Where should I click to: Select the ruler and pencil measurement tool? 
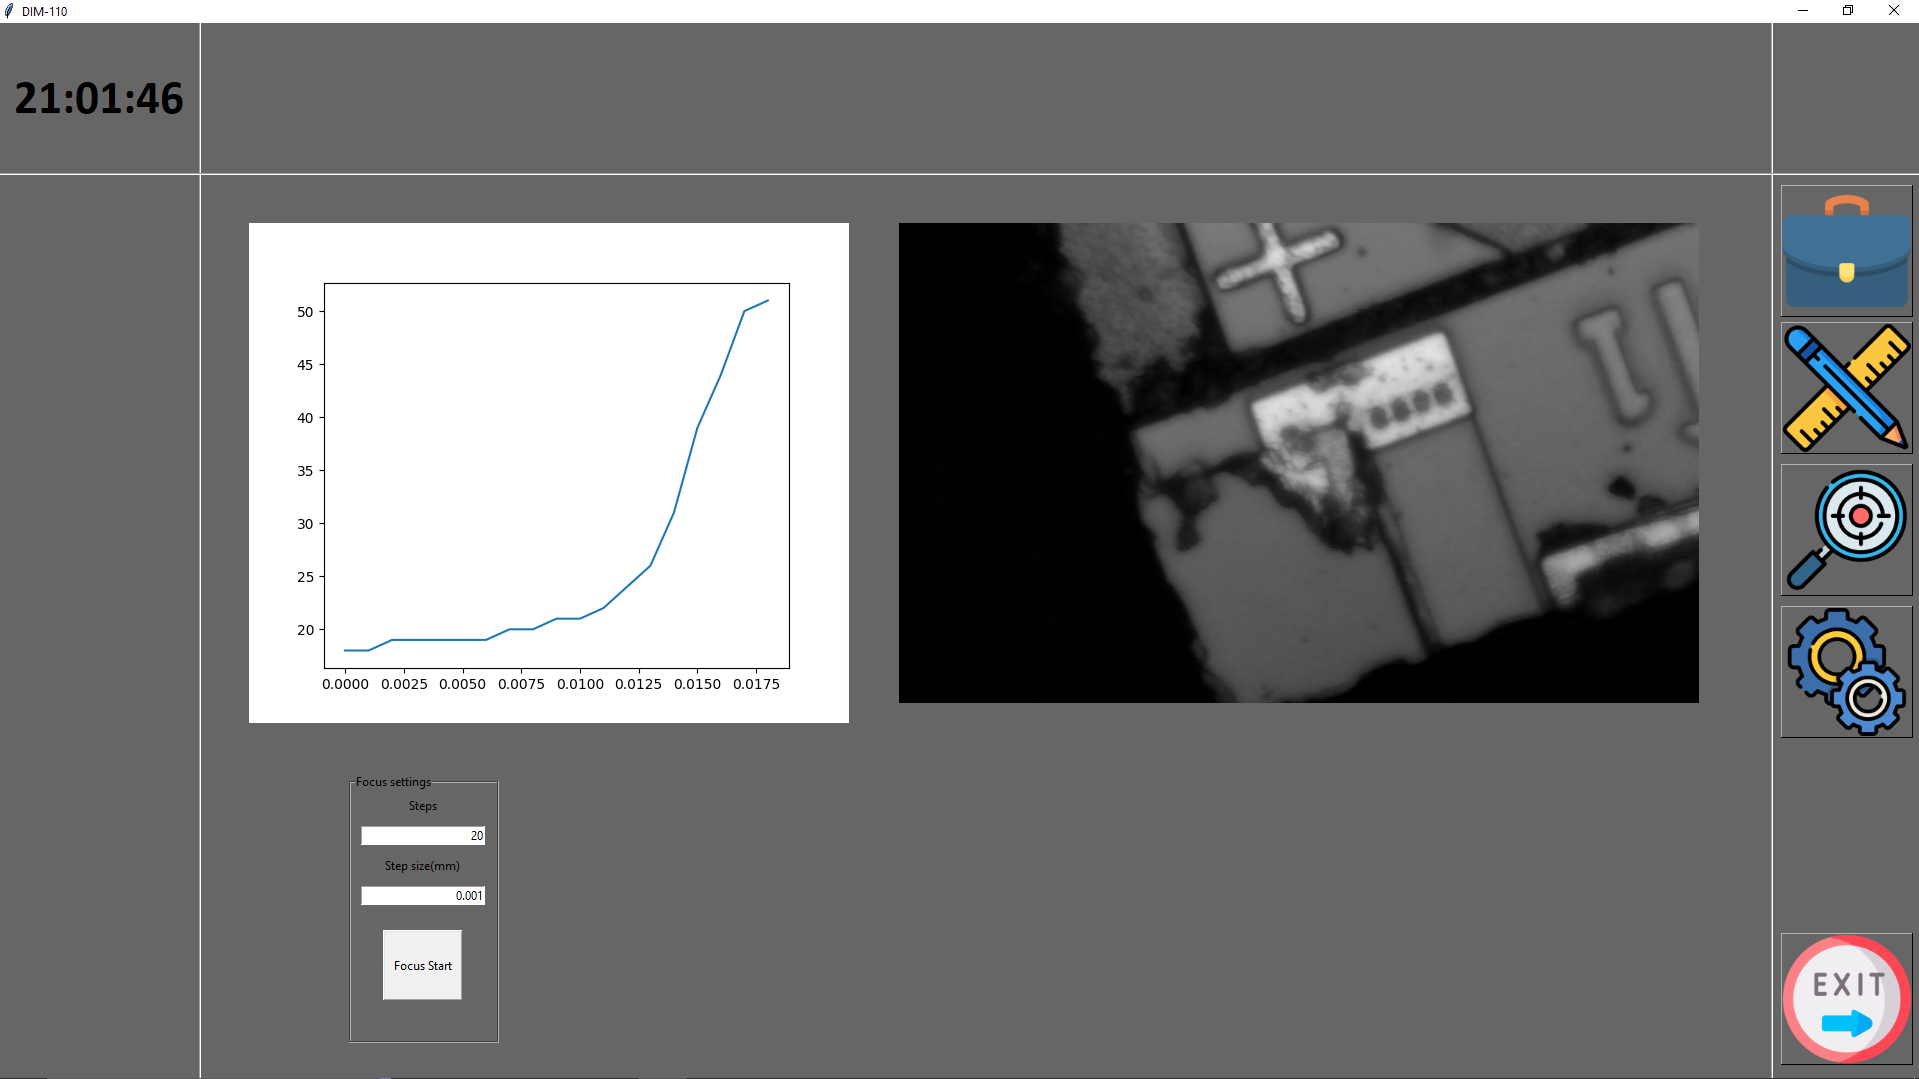(1846, 388)
